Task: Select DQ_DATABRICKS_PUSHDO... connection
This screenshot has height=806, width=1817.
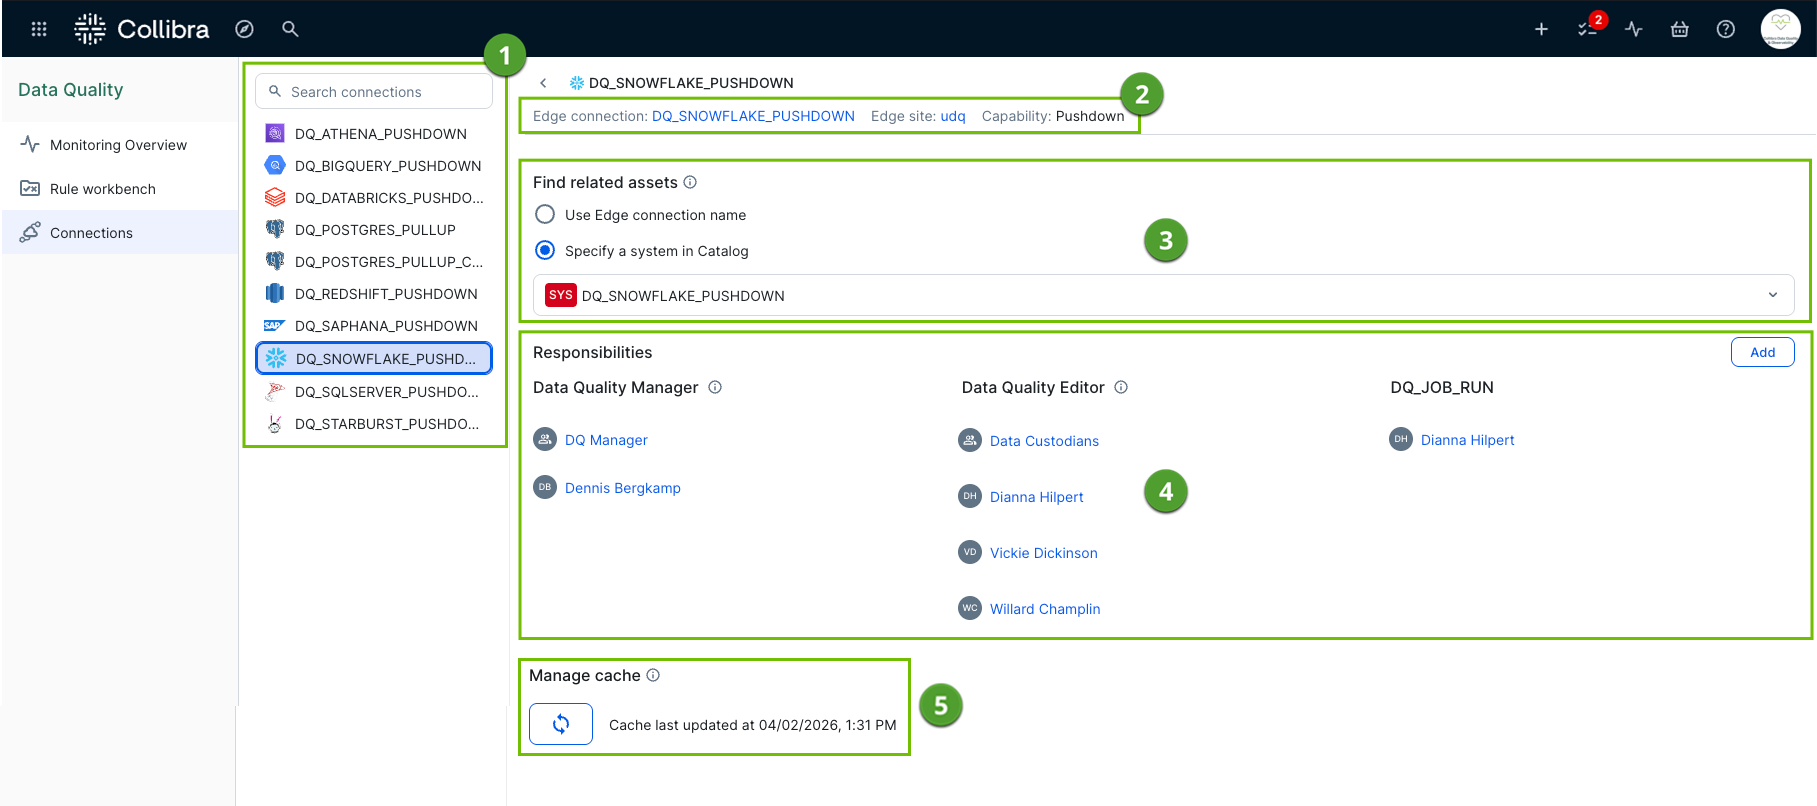Action: (x=374, y=198)
